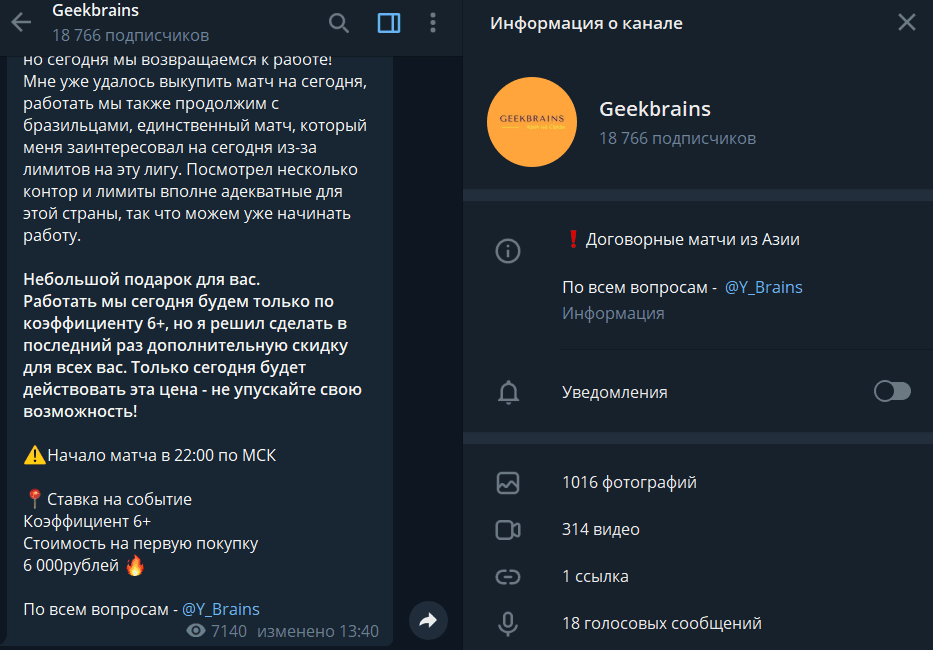Screen dimensions: 933x650
Task: Click the photos icon in shared media
Action: (x=508, y=483)
